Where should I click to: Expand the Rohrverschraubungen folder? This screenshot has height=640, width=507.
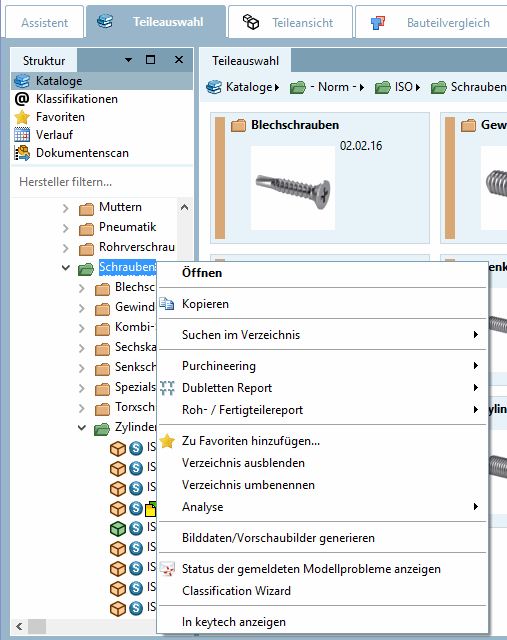coord(65,248)
